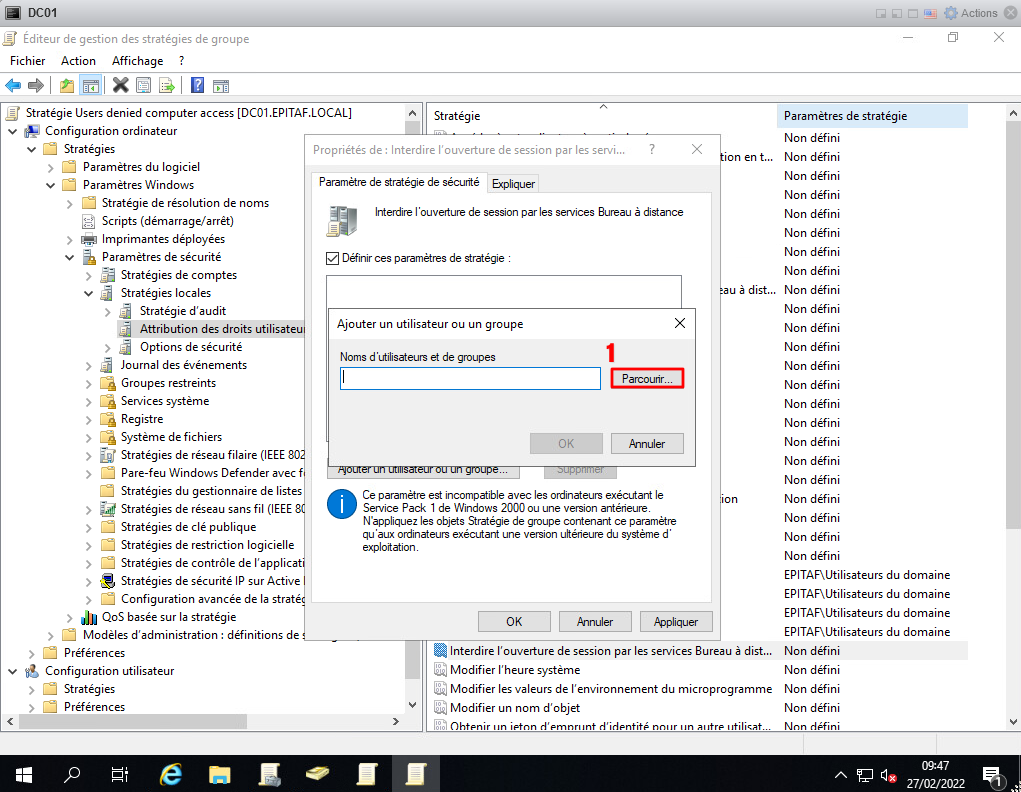The image size is (1021, 792).
Task: Click the back arrow toolbar icon
Action: 13,86
